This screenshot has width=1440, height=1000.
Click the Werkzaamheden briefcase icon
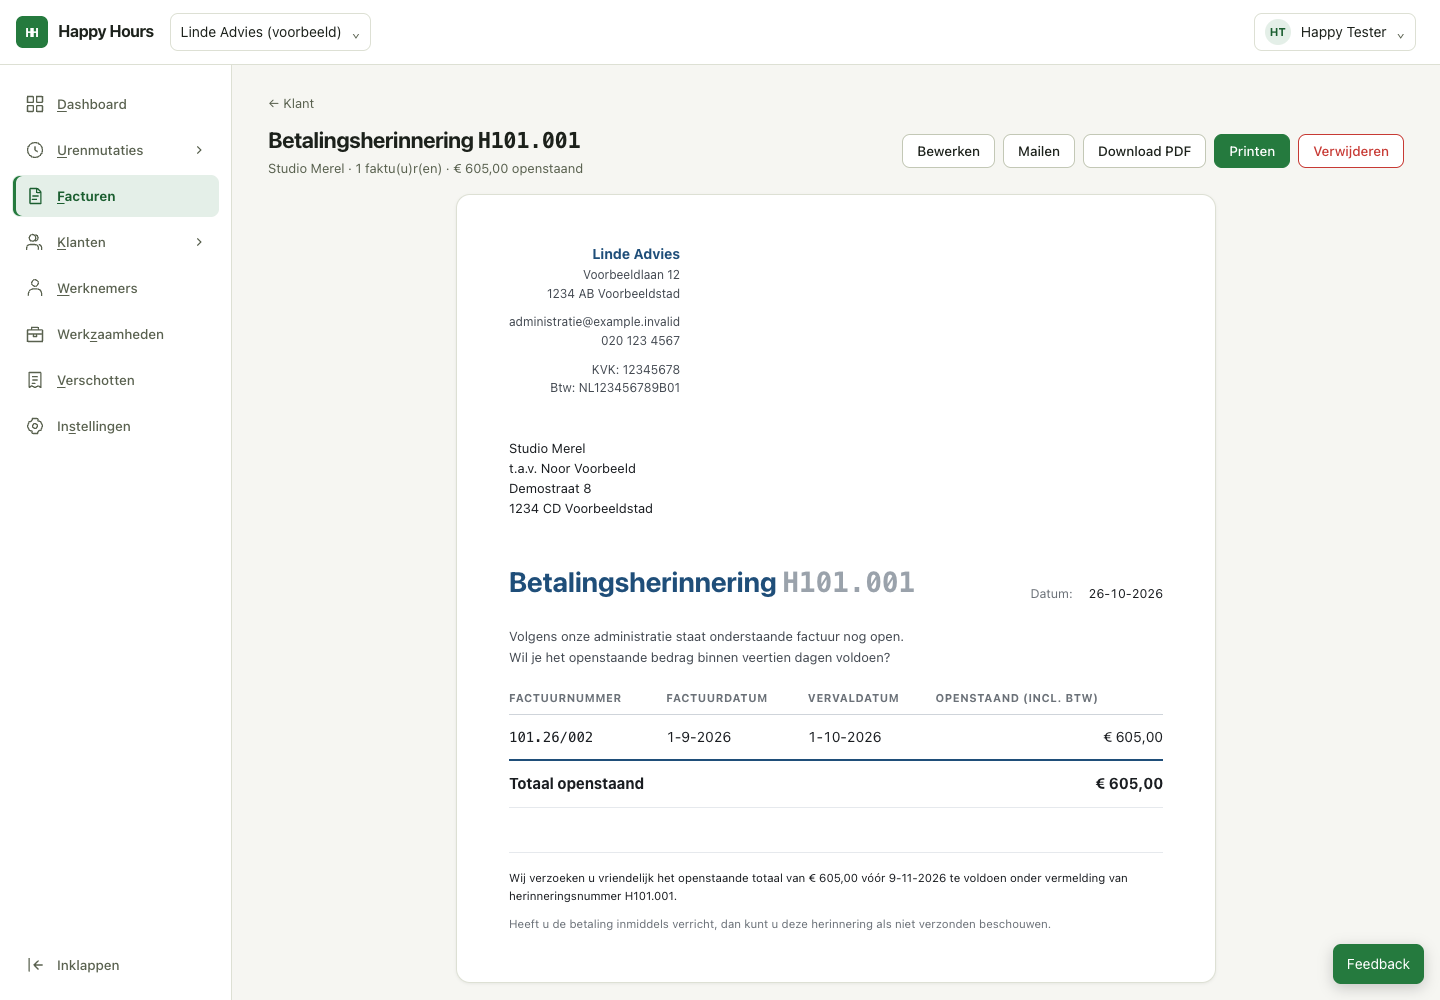click(x=35, y=334)
